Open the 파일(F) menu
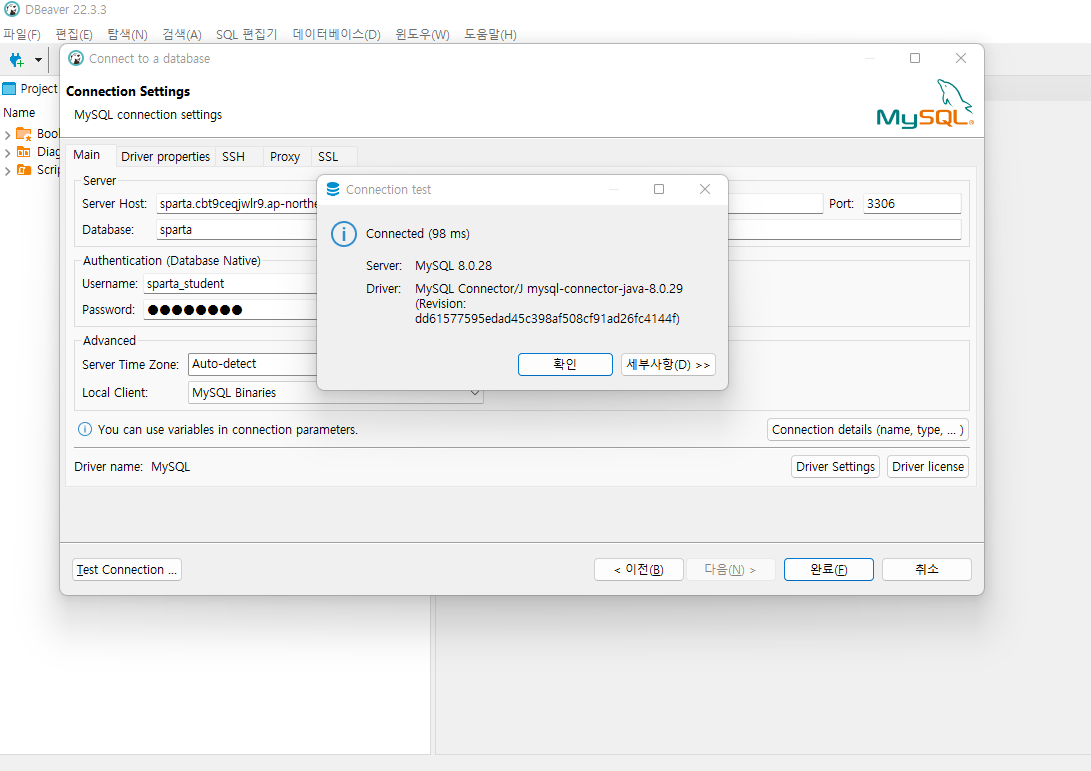 22,35
